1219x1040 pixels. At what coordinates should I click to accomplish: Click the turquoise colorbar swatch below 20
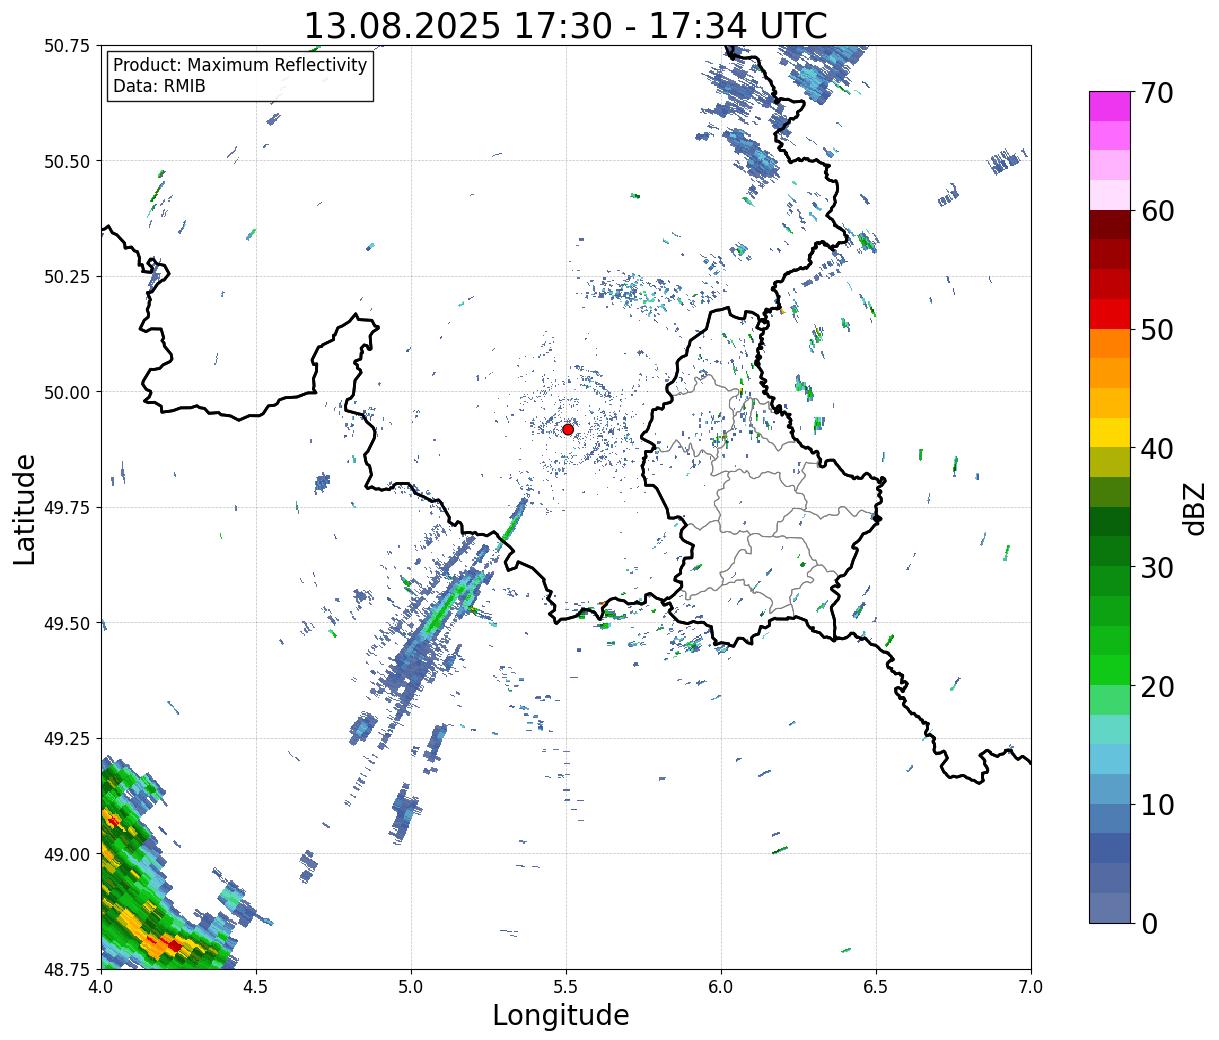[x=1110, y=729]
